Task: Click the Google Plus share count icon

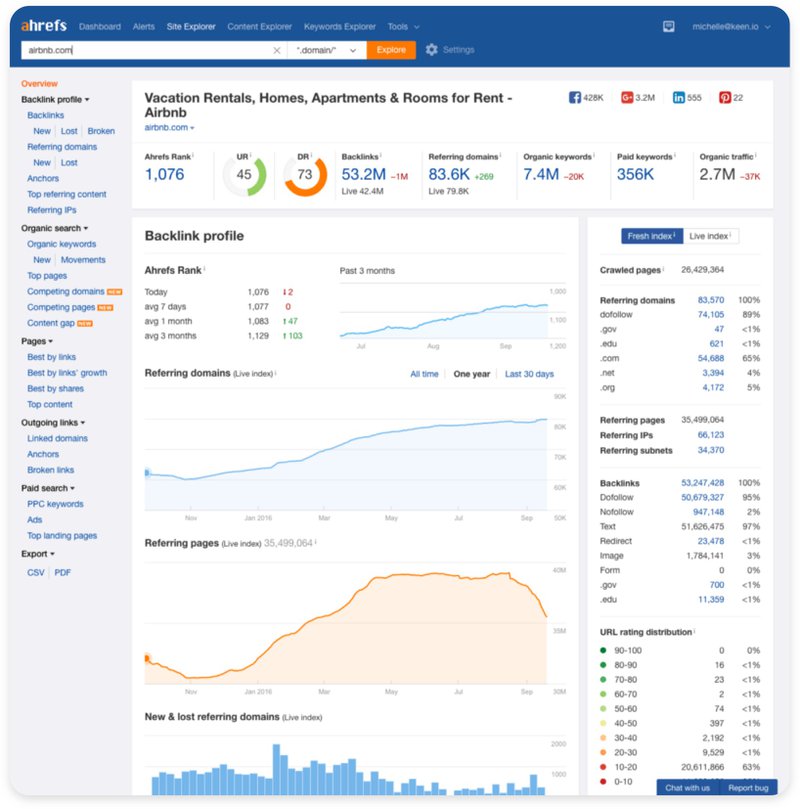Action: pos(626,98)
